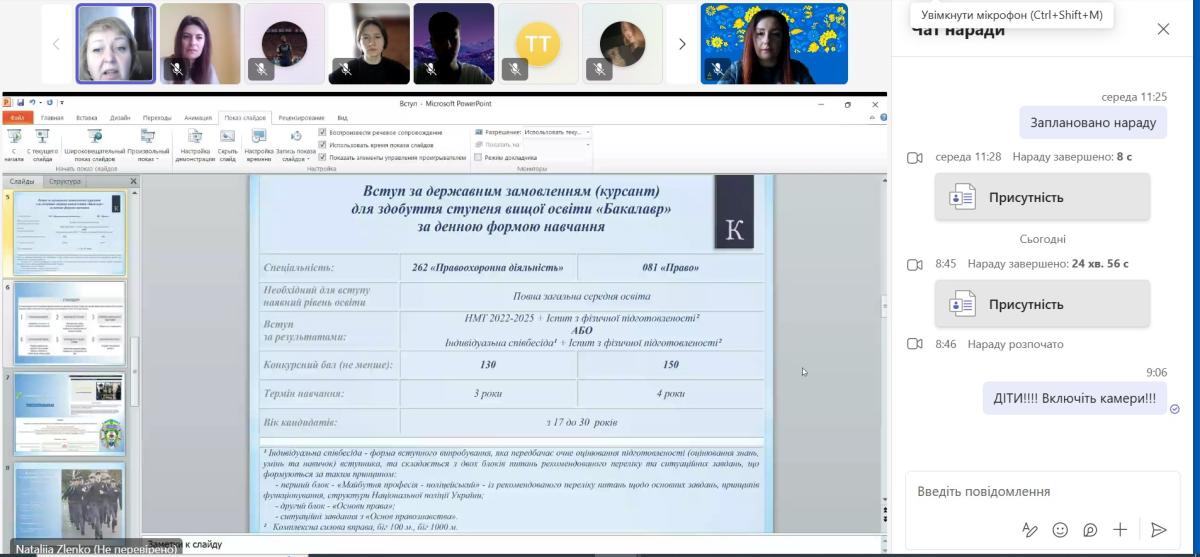Open slideshow setup (Настройка демонстрации)
Screen dimensions: 1200x557
click(x=195, y=145)
